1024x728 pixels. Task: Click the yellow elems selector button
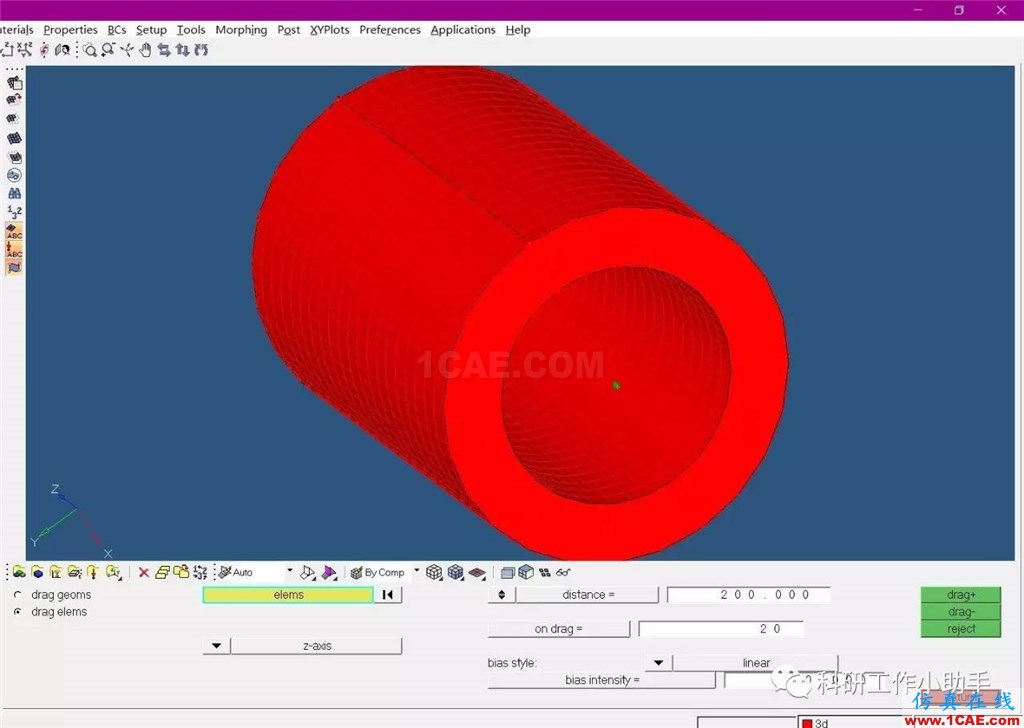click(x=288, y=595)
